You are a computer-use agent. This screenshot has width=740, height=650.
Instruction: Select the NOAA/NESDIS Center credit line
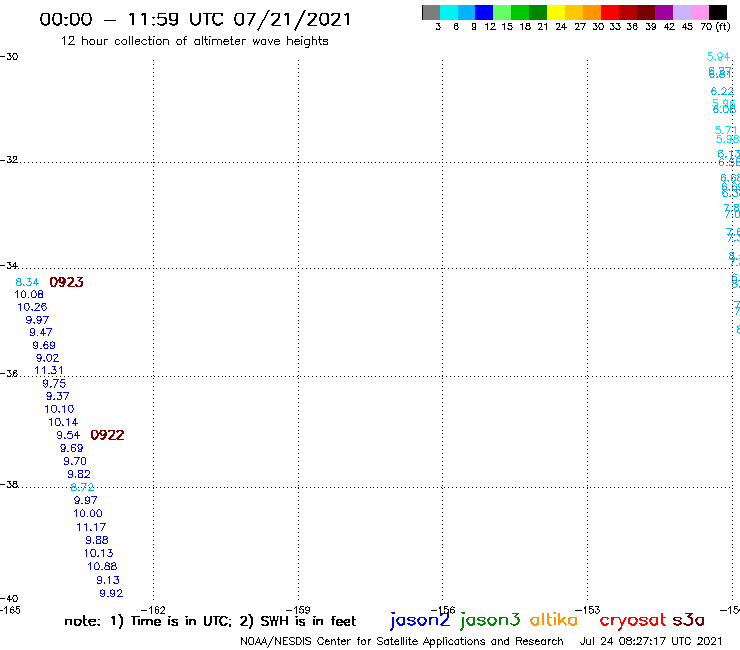tap(402, 642)
